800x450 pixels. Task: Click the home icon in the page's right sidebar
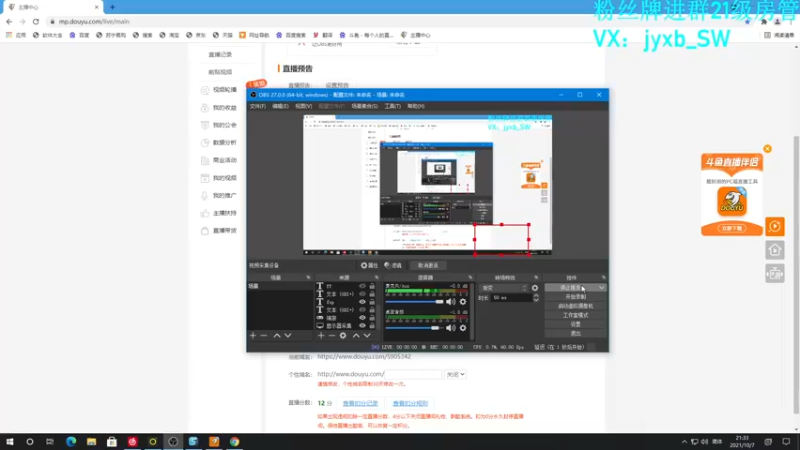[774, 250]
